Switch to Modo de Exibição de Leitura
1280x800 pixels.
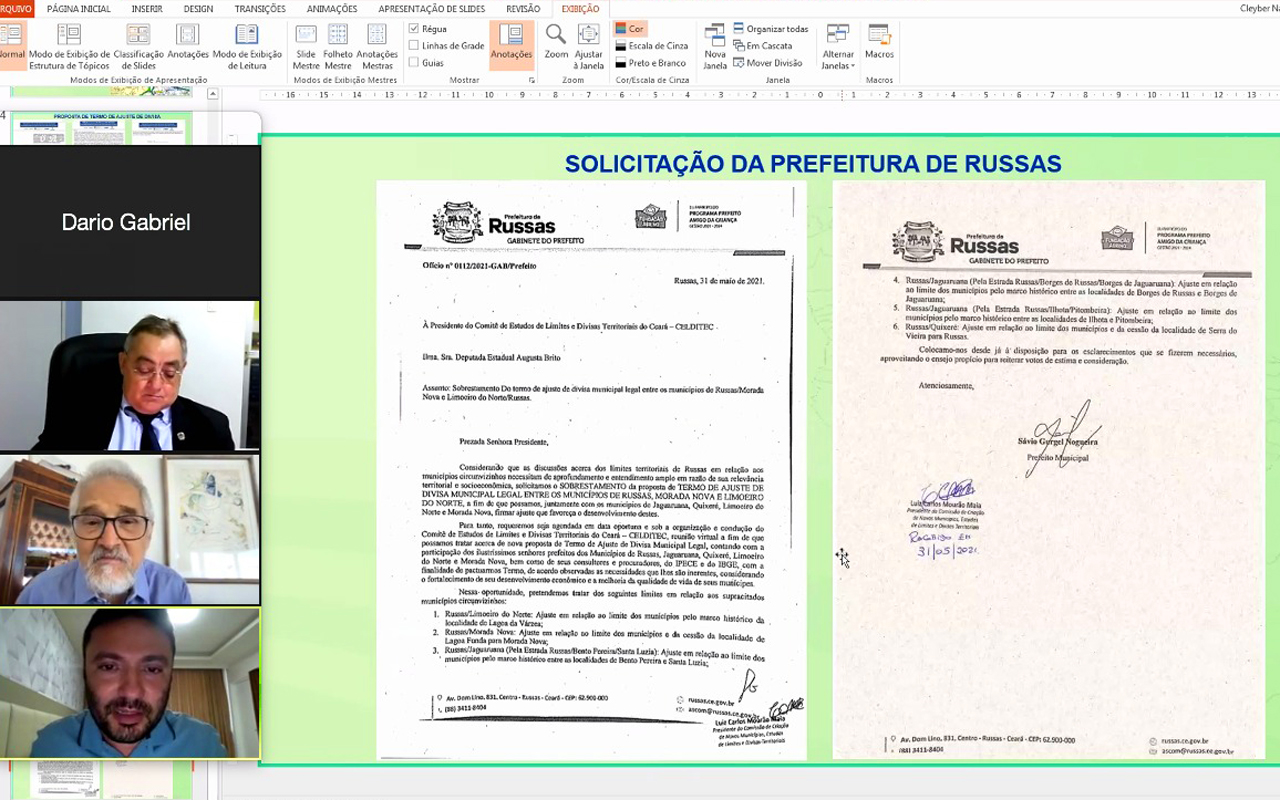(247, 46)
